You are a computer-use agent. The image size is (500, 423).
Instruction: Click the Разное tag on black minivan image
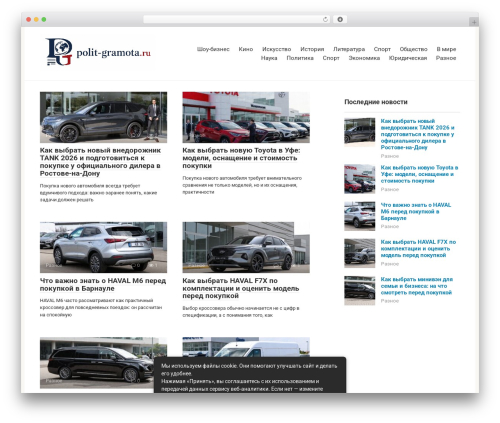point(53,381)
